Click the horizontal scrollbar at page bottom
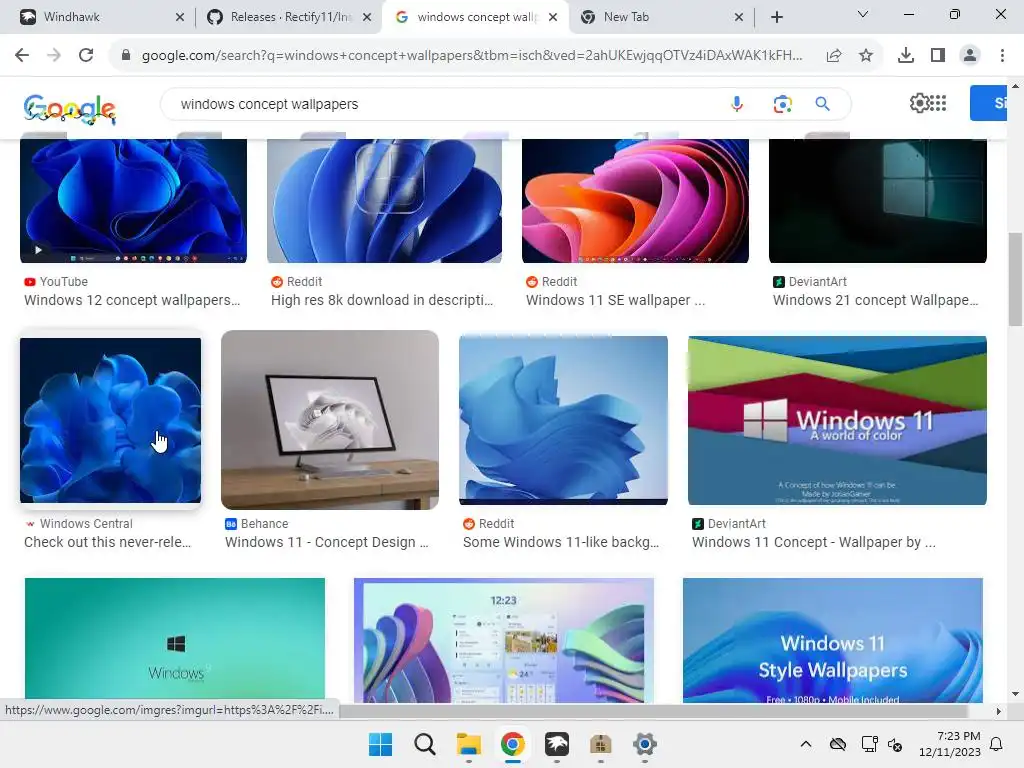 coord(653,711)
